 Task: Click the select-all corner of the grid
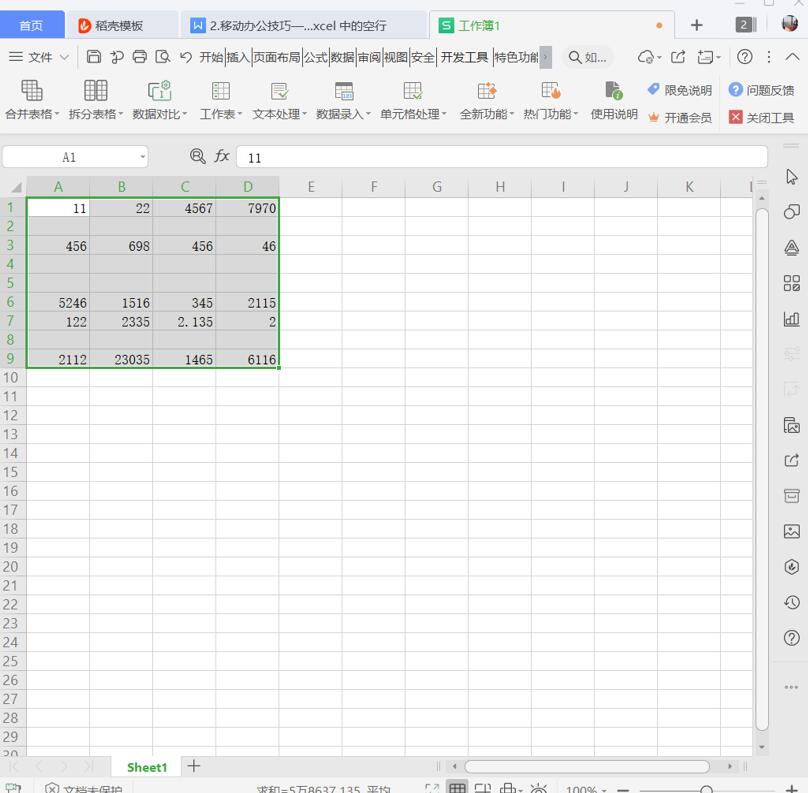[14, 187]
